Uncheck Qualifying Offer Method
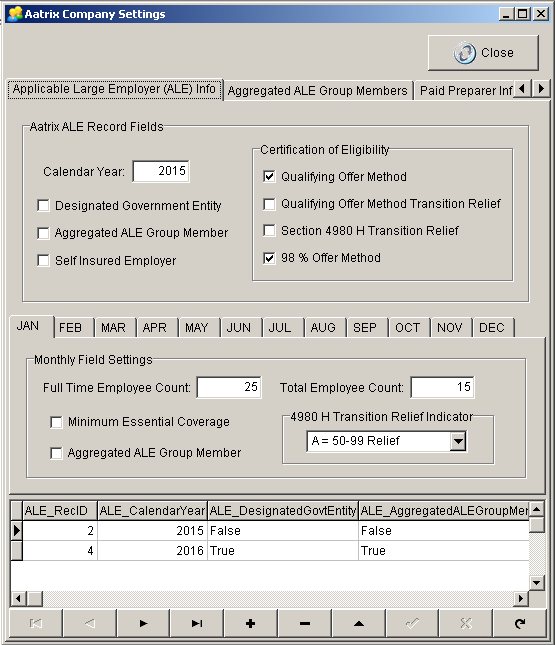 coord(269,176)
